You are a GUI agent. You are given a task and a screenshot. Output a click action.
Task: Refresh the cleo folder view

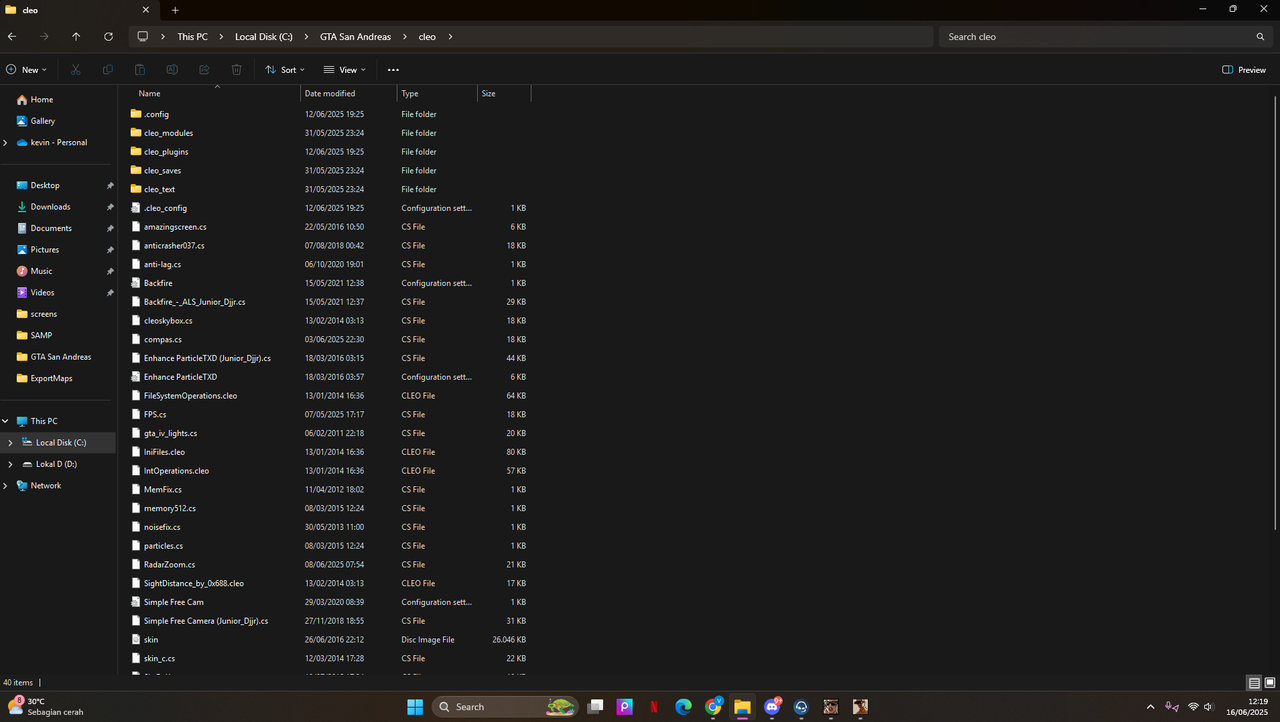point(108,36)
